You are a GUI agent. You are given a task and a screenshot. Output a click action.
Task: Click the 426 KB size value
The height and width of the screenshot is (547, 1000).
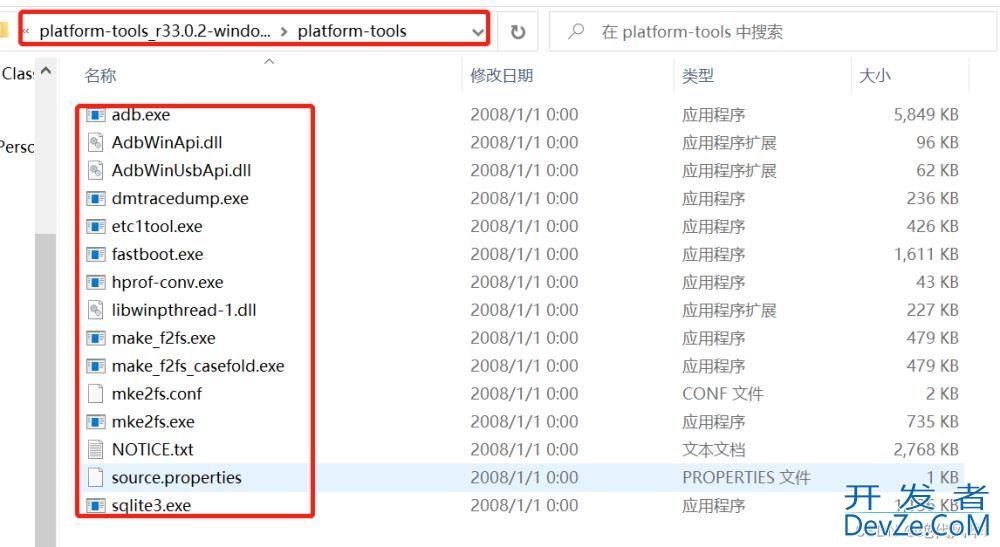[932, 226]
